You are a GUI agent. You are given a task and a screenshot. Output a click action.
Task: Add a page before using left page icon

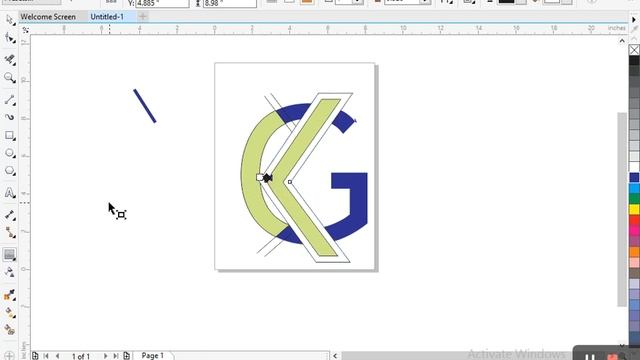pyautogui.click(x=35, y=356)
